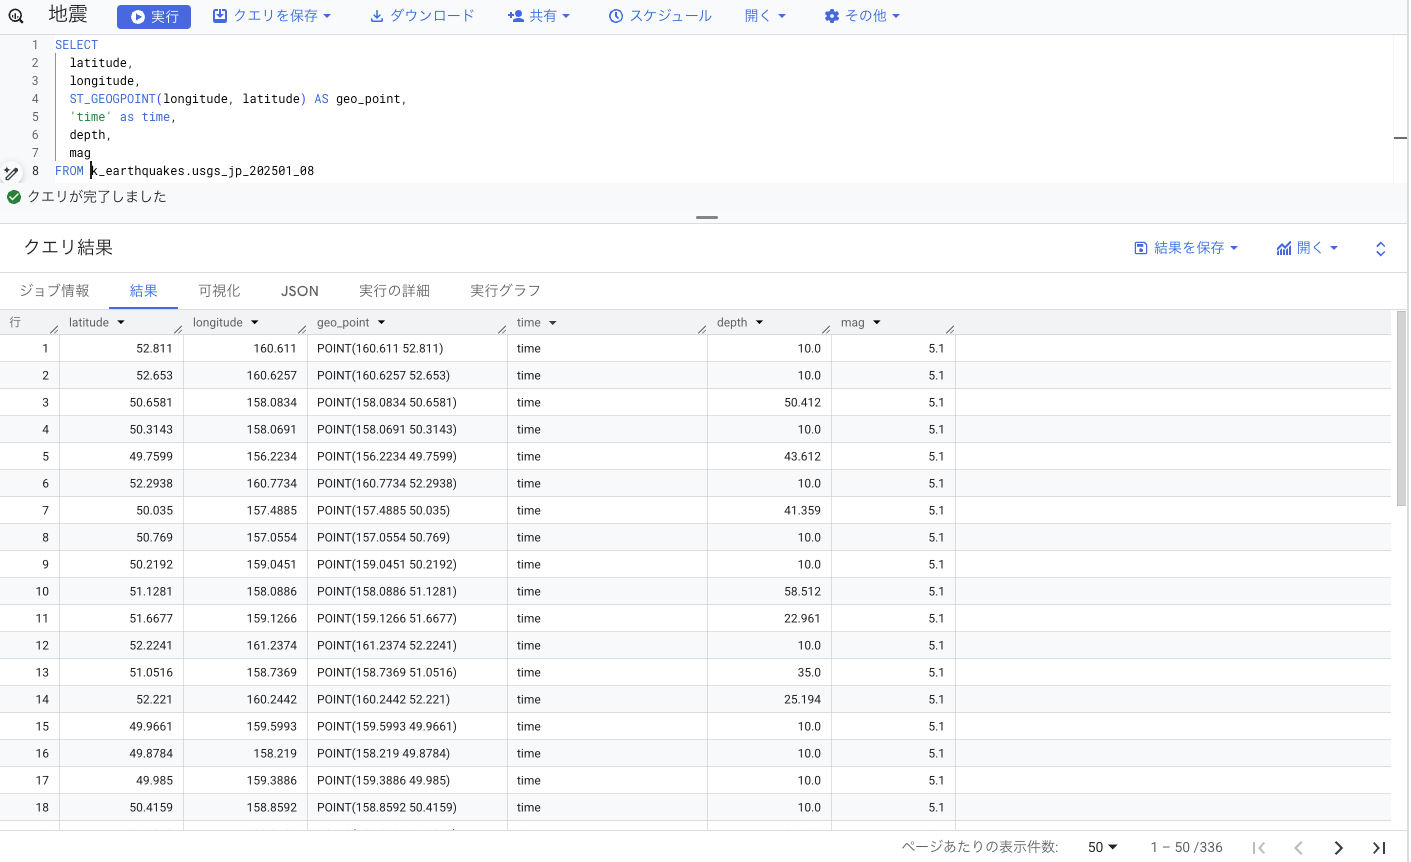Click the ダウンロード button
1411x862 pixels.
(x=422, y=16)
